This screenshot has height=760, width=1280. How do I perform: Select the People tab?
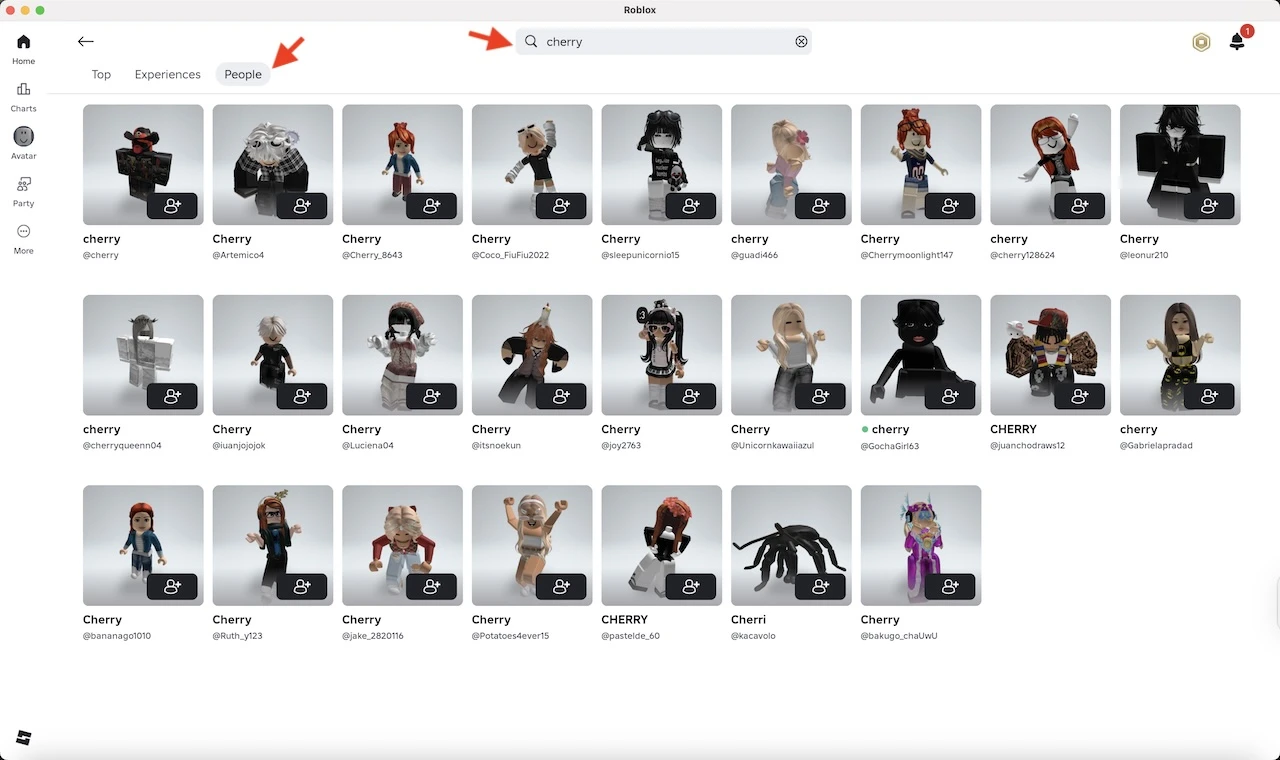243,74
